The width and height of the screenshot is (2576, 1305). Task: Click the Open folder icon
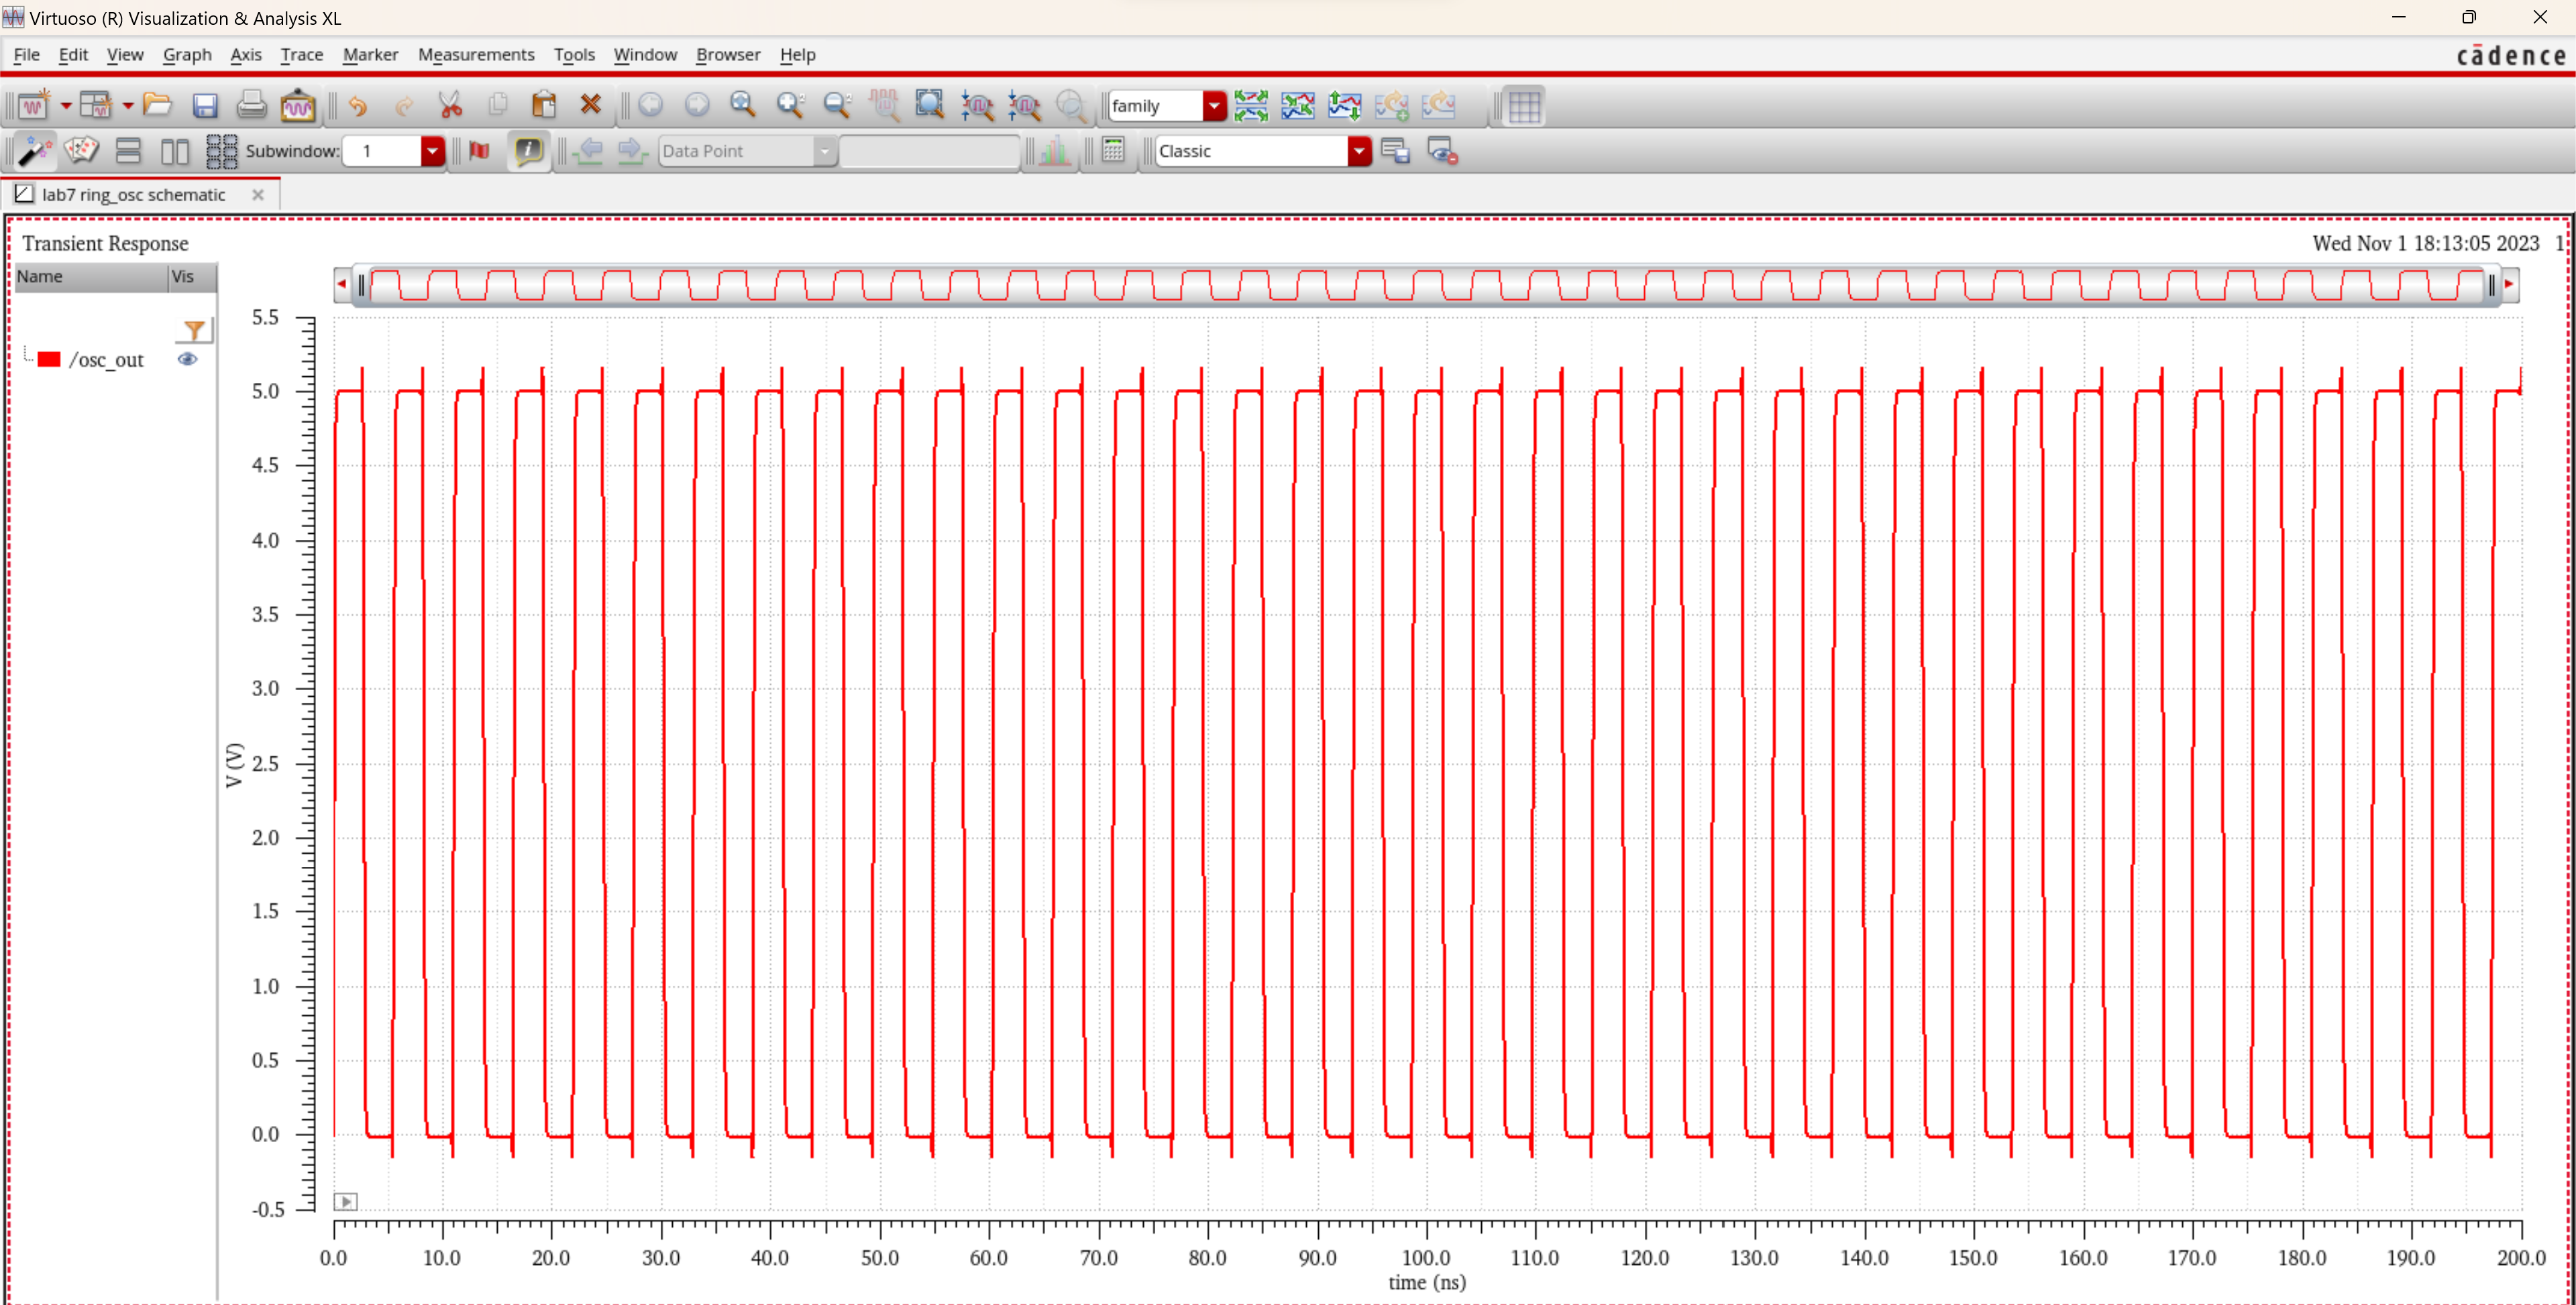(157, 105)
